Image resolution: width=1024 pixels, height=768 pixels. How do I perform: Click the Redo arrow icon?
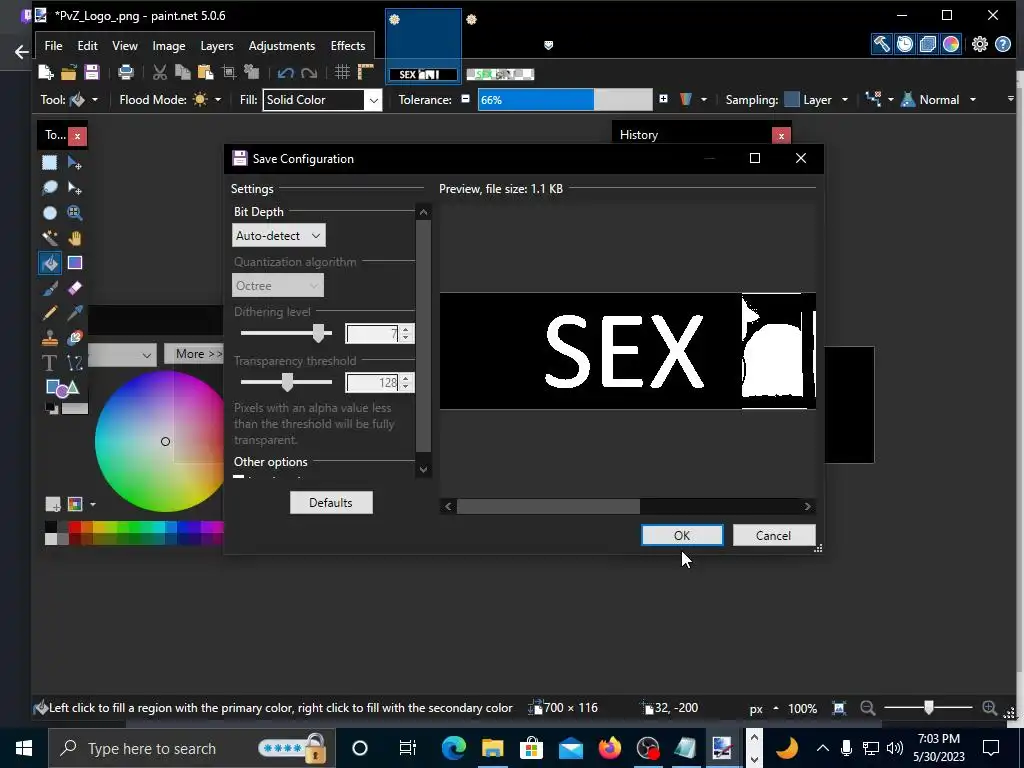pos(309,72)
